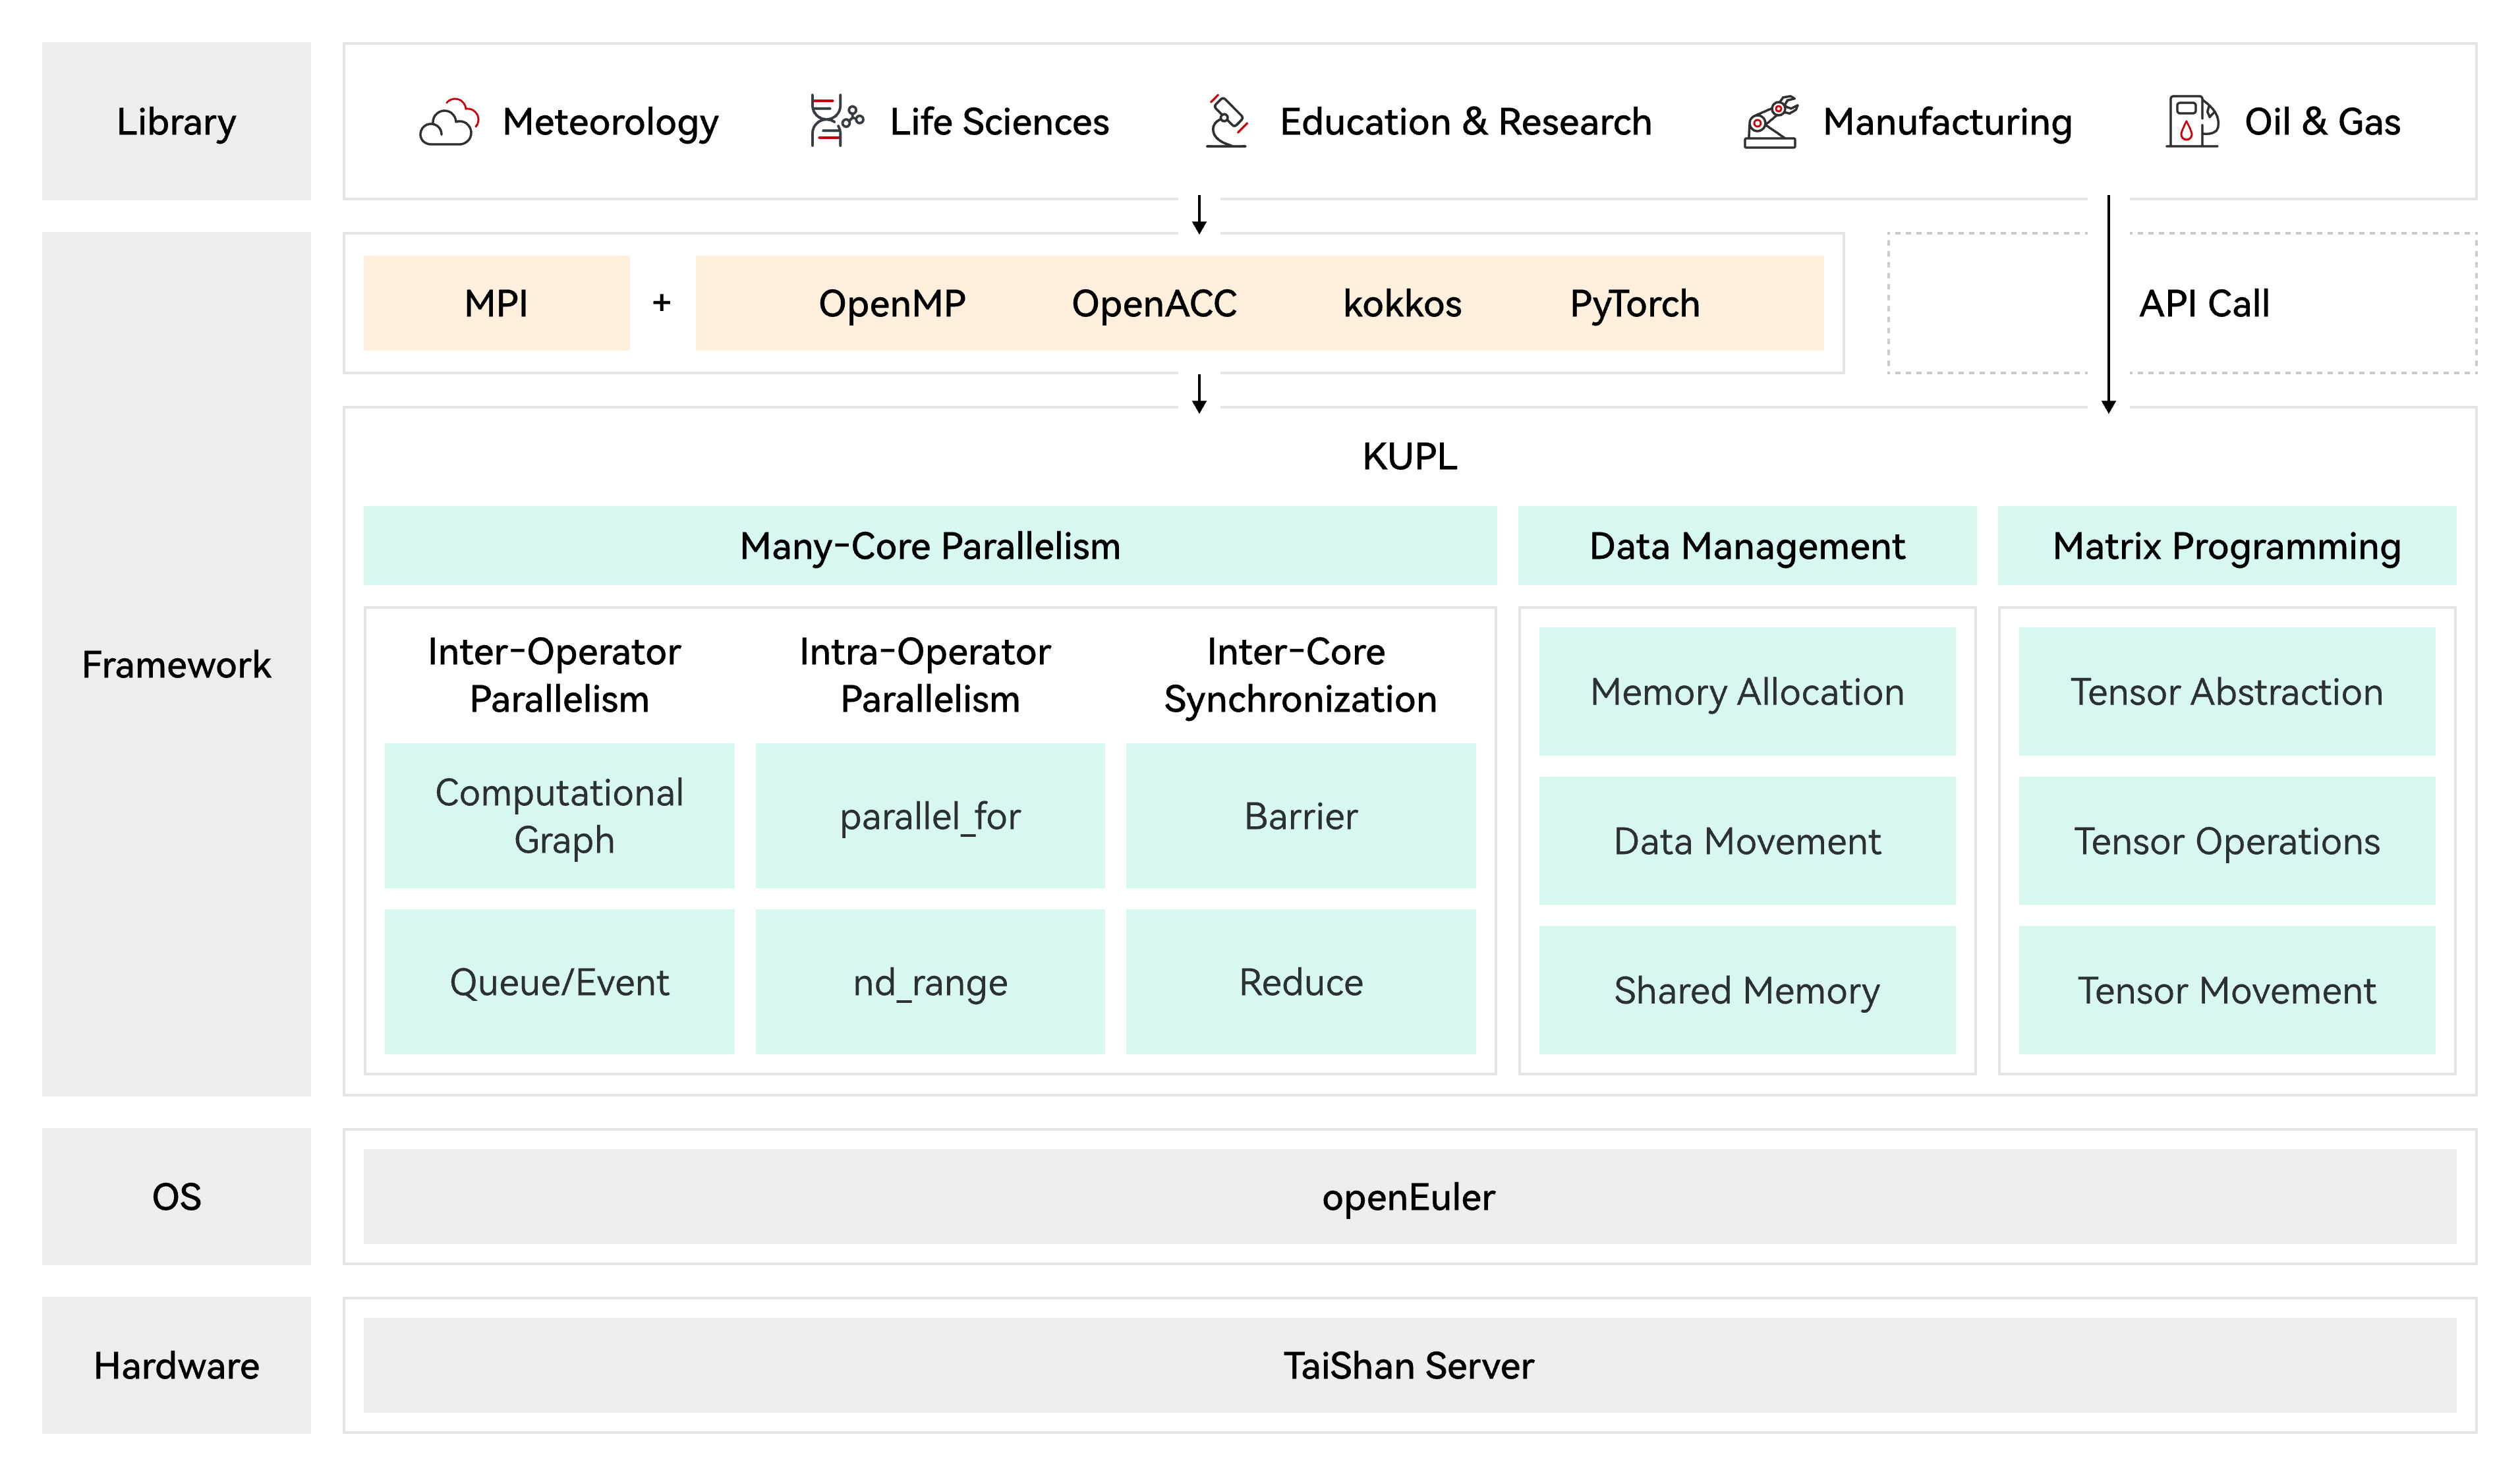Viewport: 2520px width, 1476px height.
Task: Click the Manufacturing robot arm icon
Action: pos(1770,123)
